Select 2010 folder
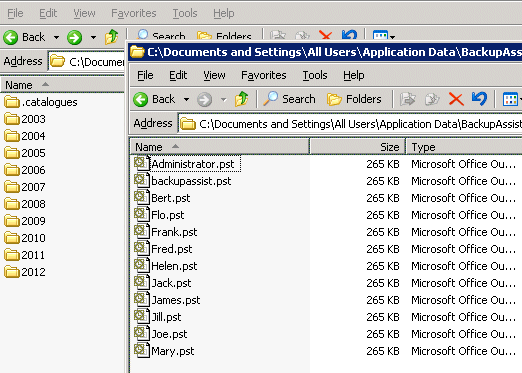 click(25, 238)
